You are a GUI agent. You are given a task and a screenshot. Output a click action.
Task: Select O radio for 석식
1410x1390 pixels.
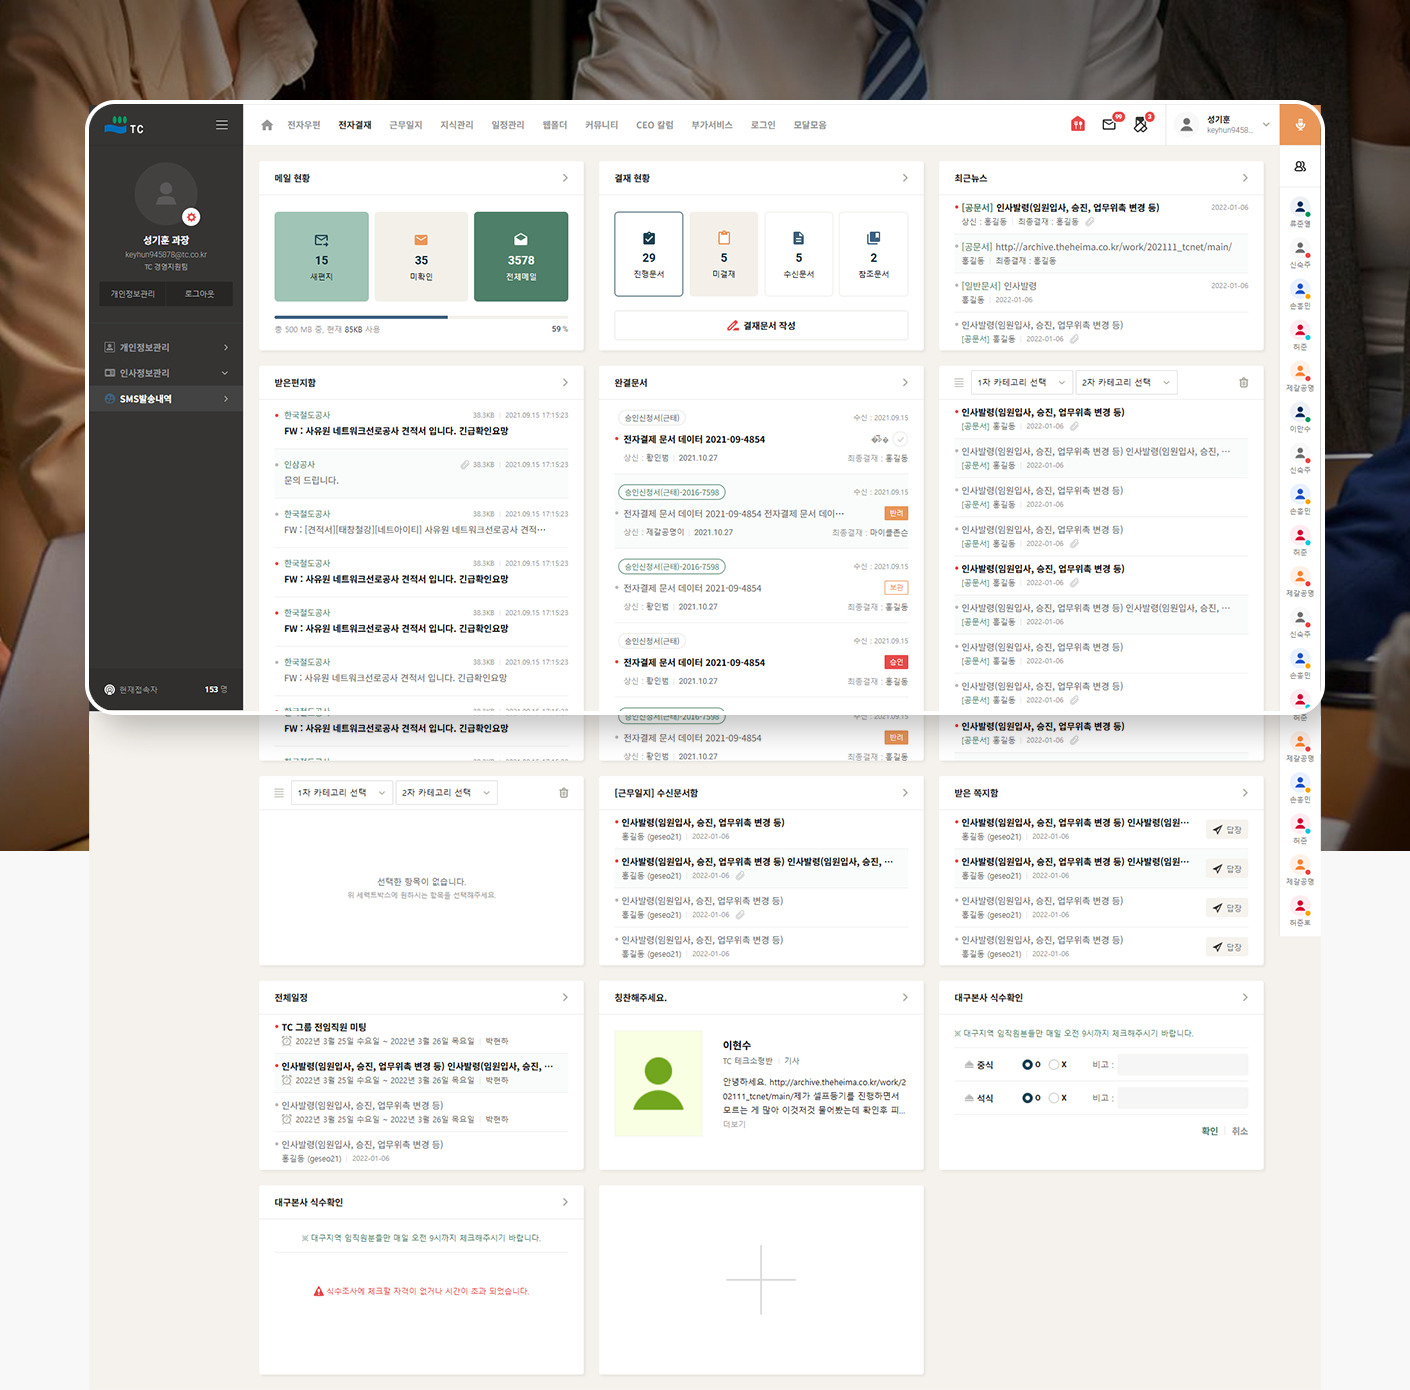pyautogui.click(x=1027, y=1098)
